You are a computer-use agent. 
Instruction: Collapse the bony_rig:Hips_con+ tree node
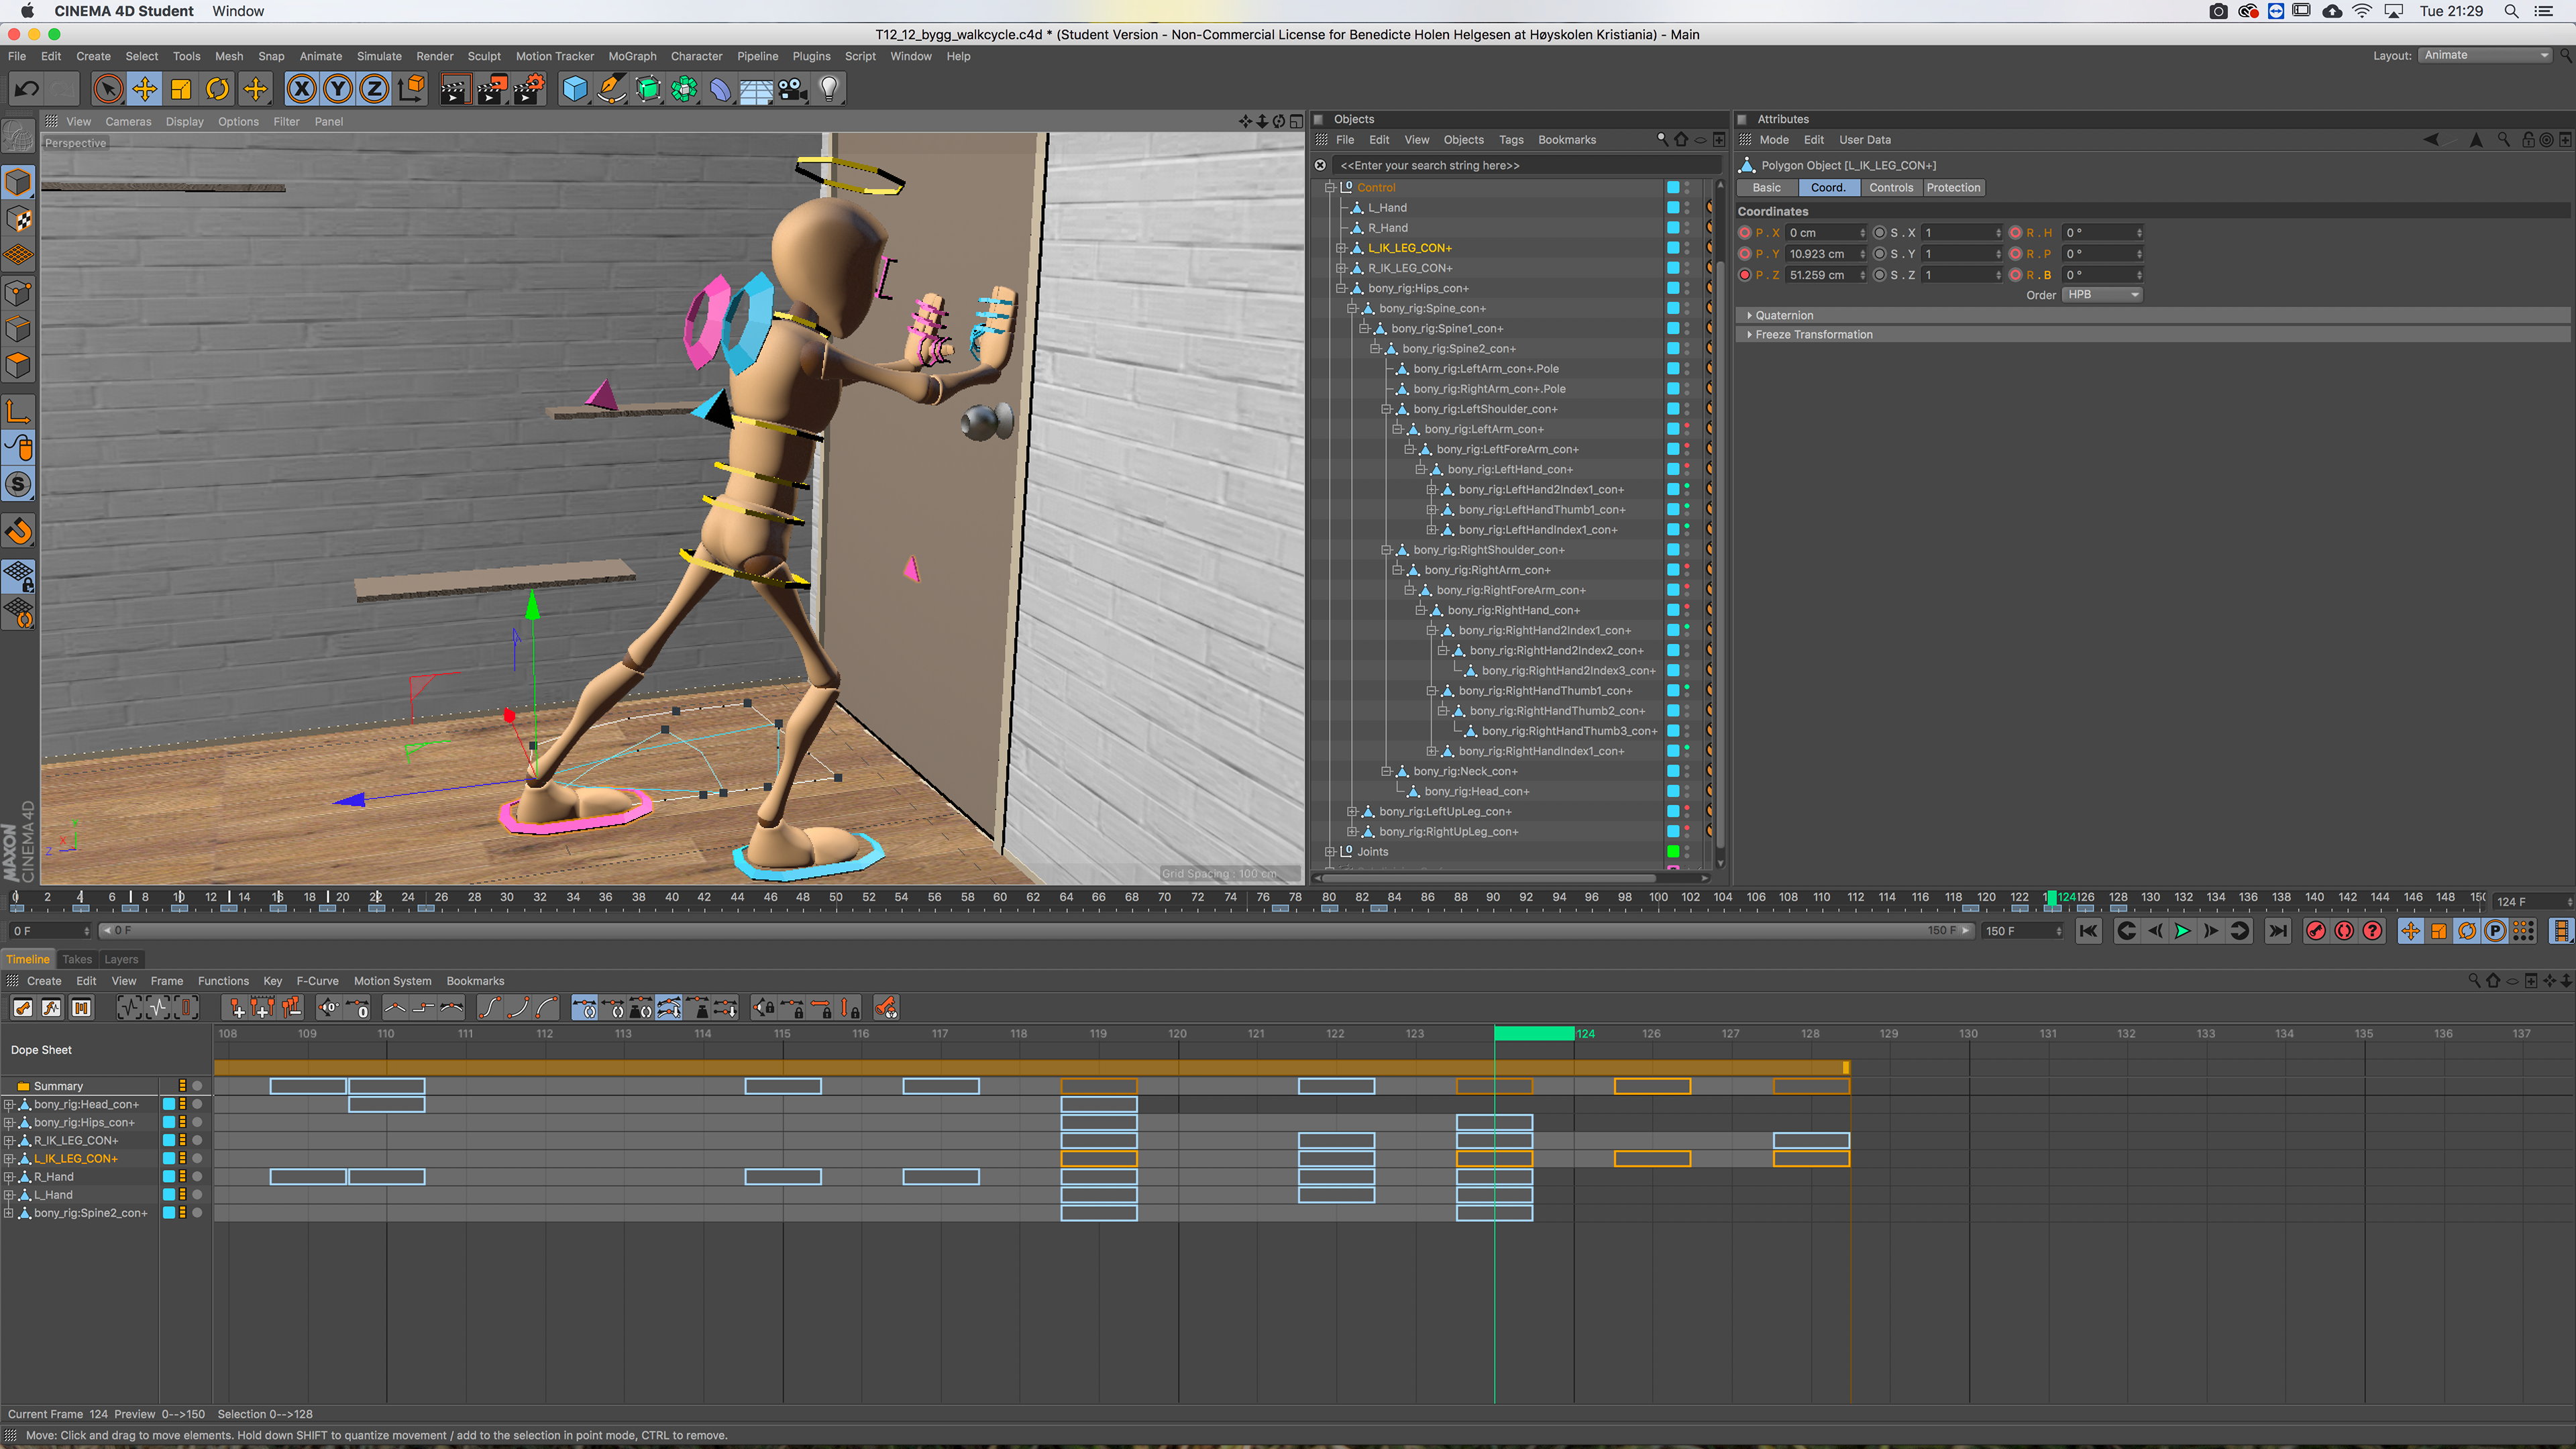click(x=1342, y=288)
